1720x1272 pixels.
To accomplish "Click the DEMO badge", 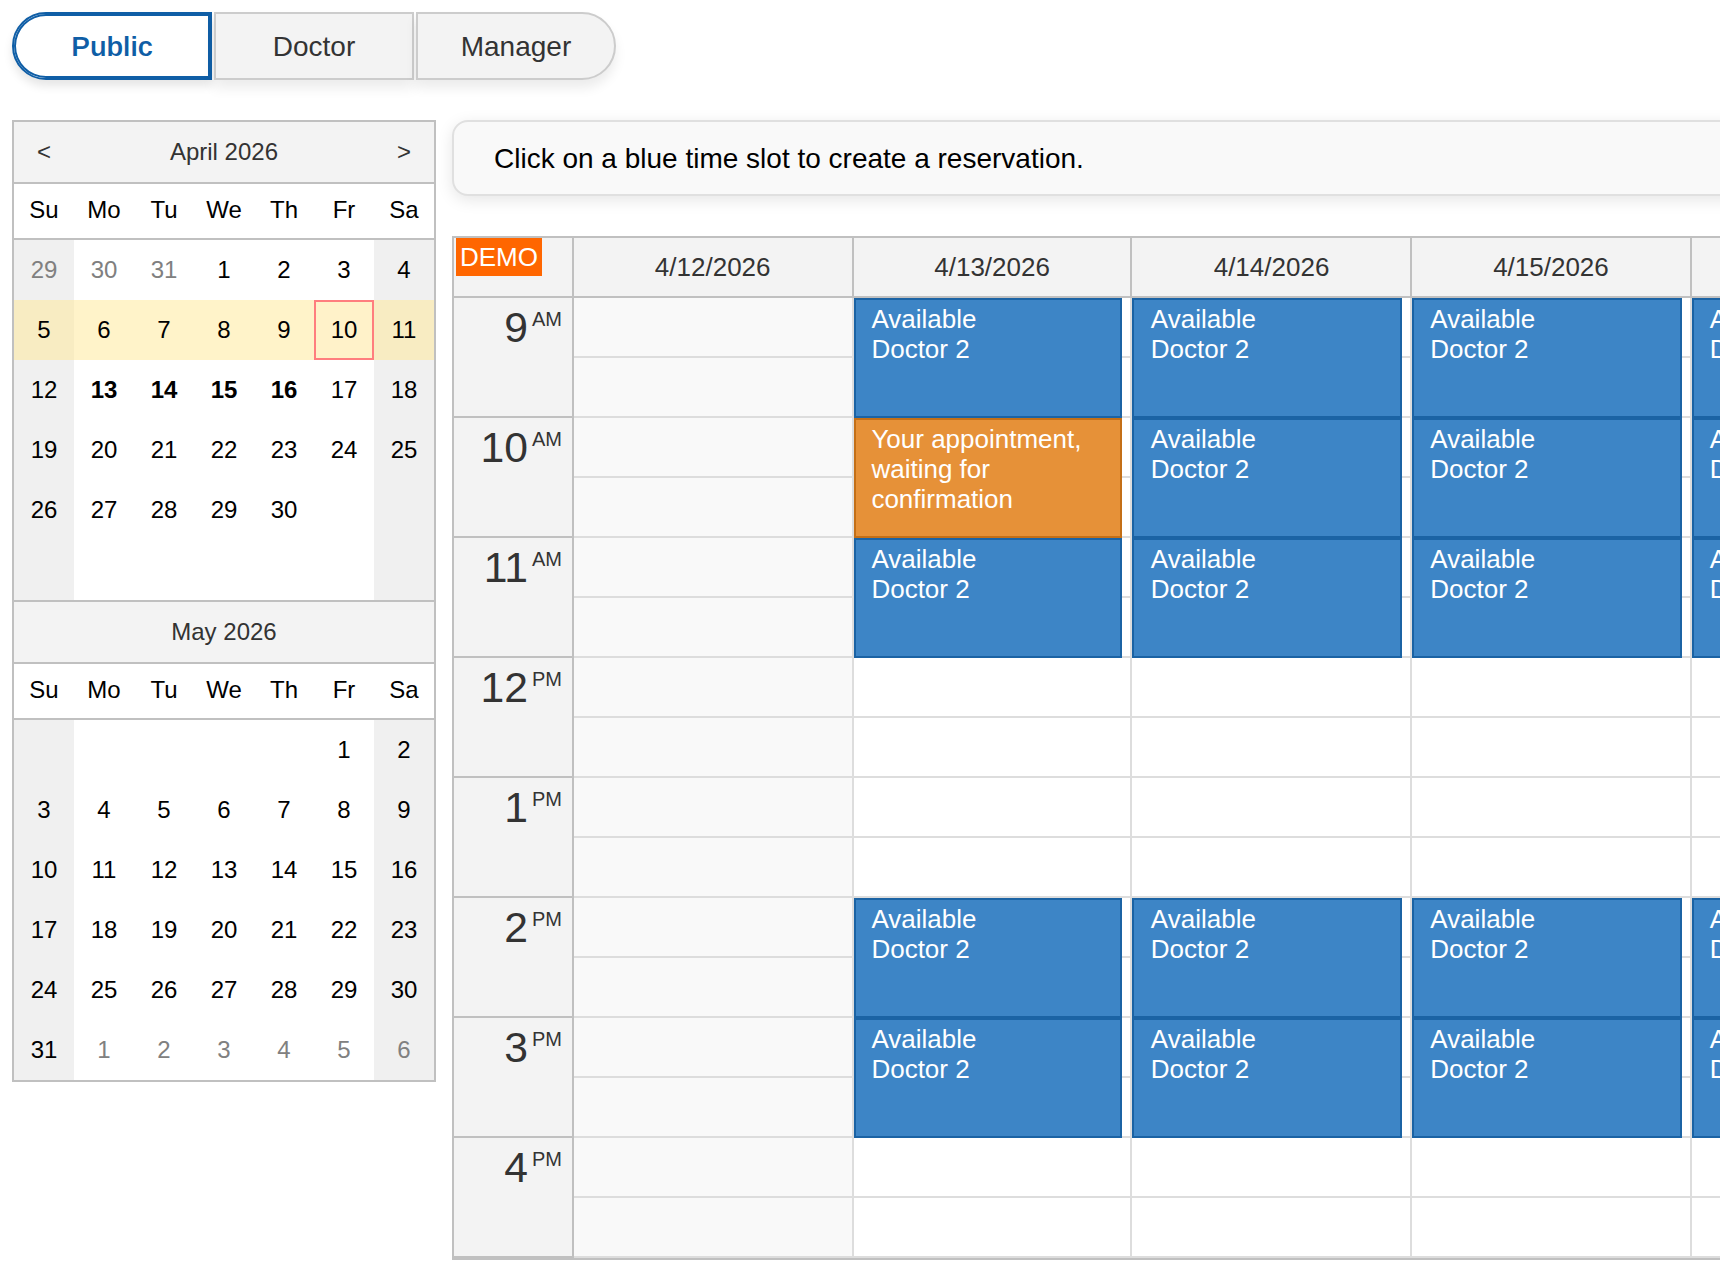I will pos(498,257).
